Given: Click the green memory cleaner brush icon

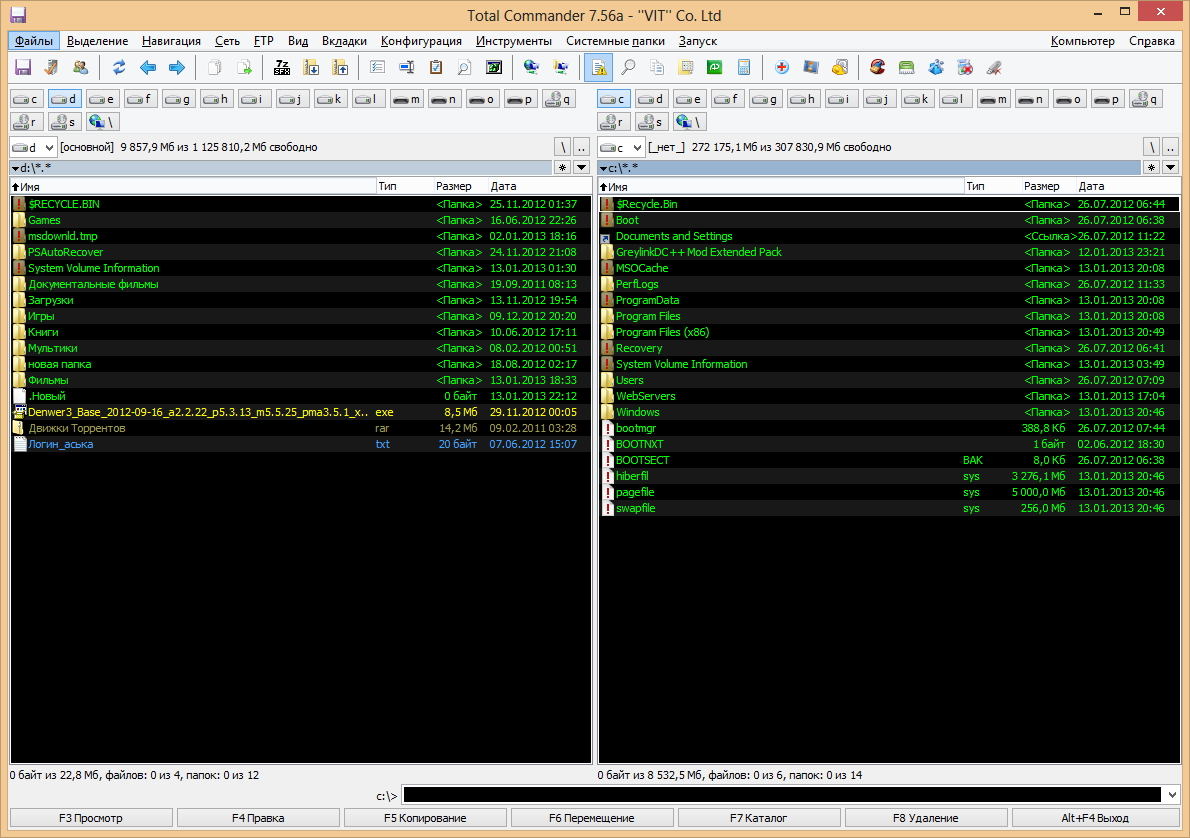Looking at the screenshot, I should [907, 68].
